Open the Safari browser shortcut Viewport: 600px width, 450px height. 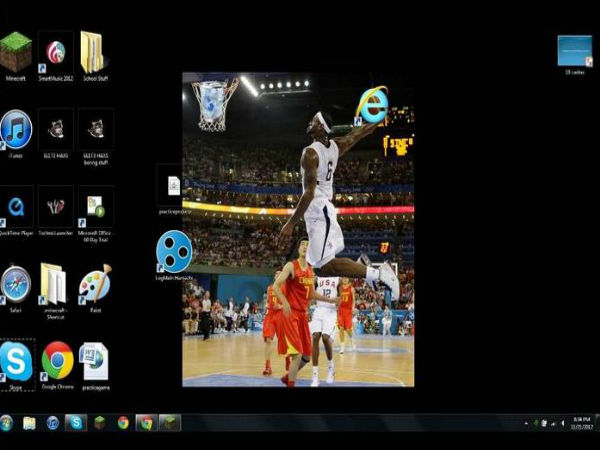click(16, 283)
